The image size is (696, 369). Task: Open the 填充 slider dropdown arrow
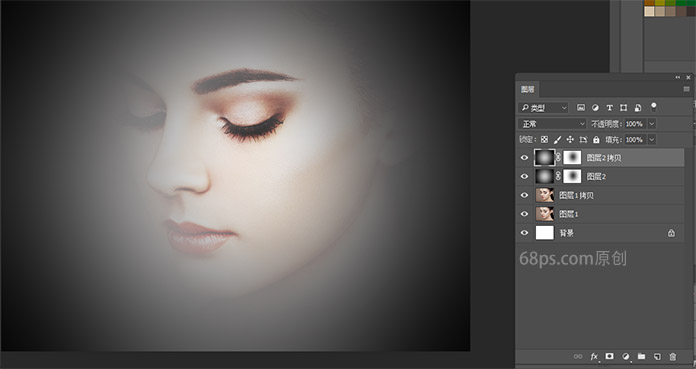(x=652, y=139)
